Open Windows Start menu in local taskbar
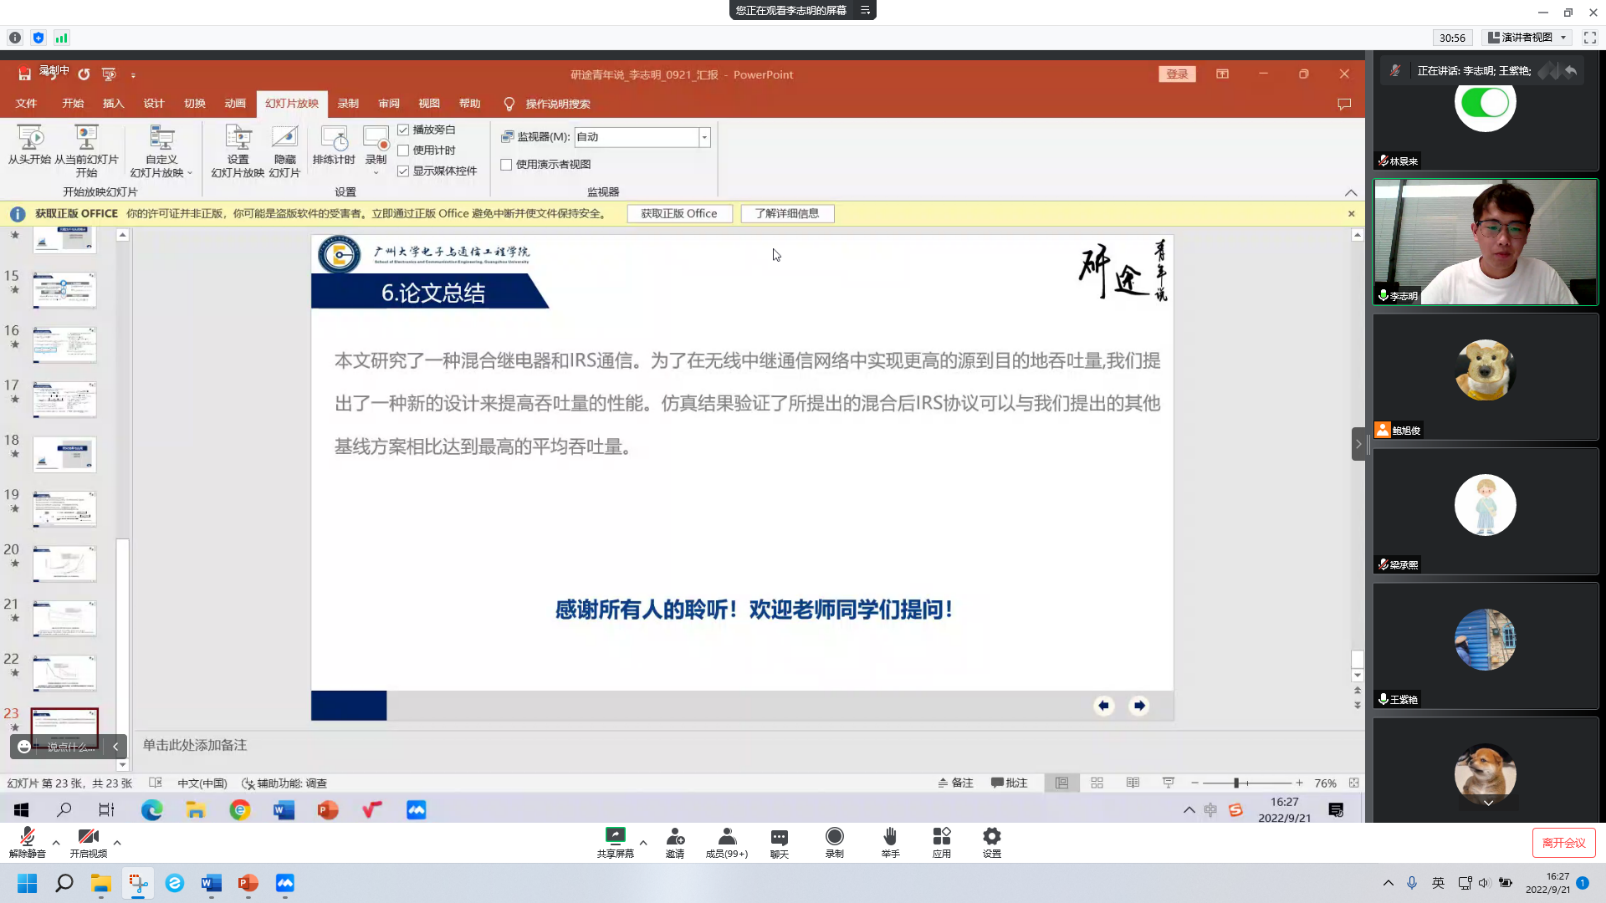Image resolution: width=1606 pixels, height=903 pixels. click(27, 883)
